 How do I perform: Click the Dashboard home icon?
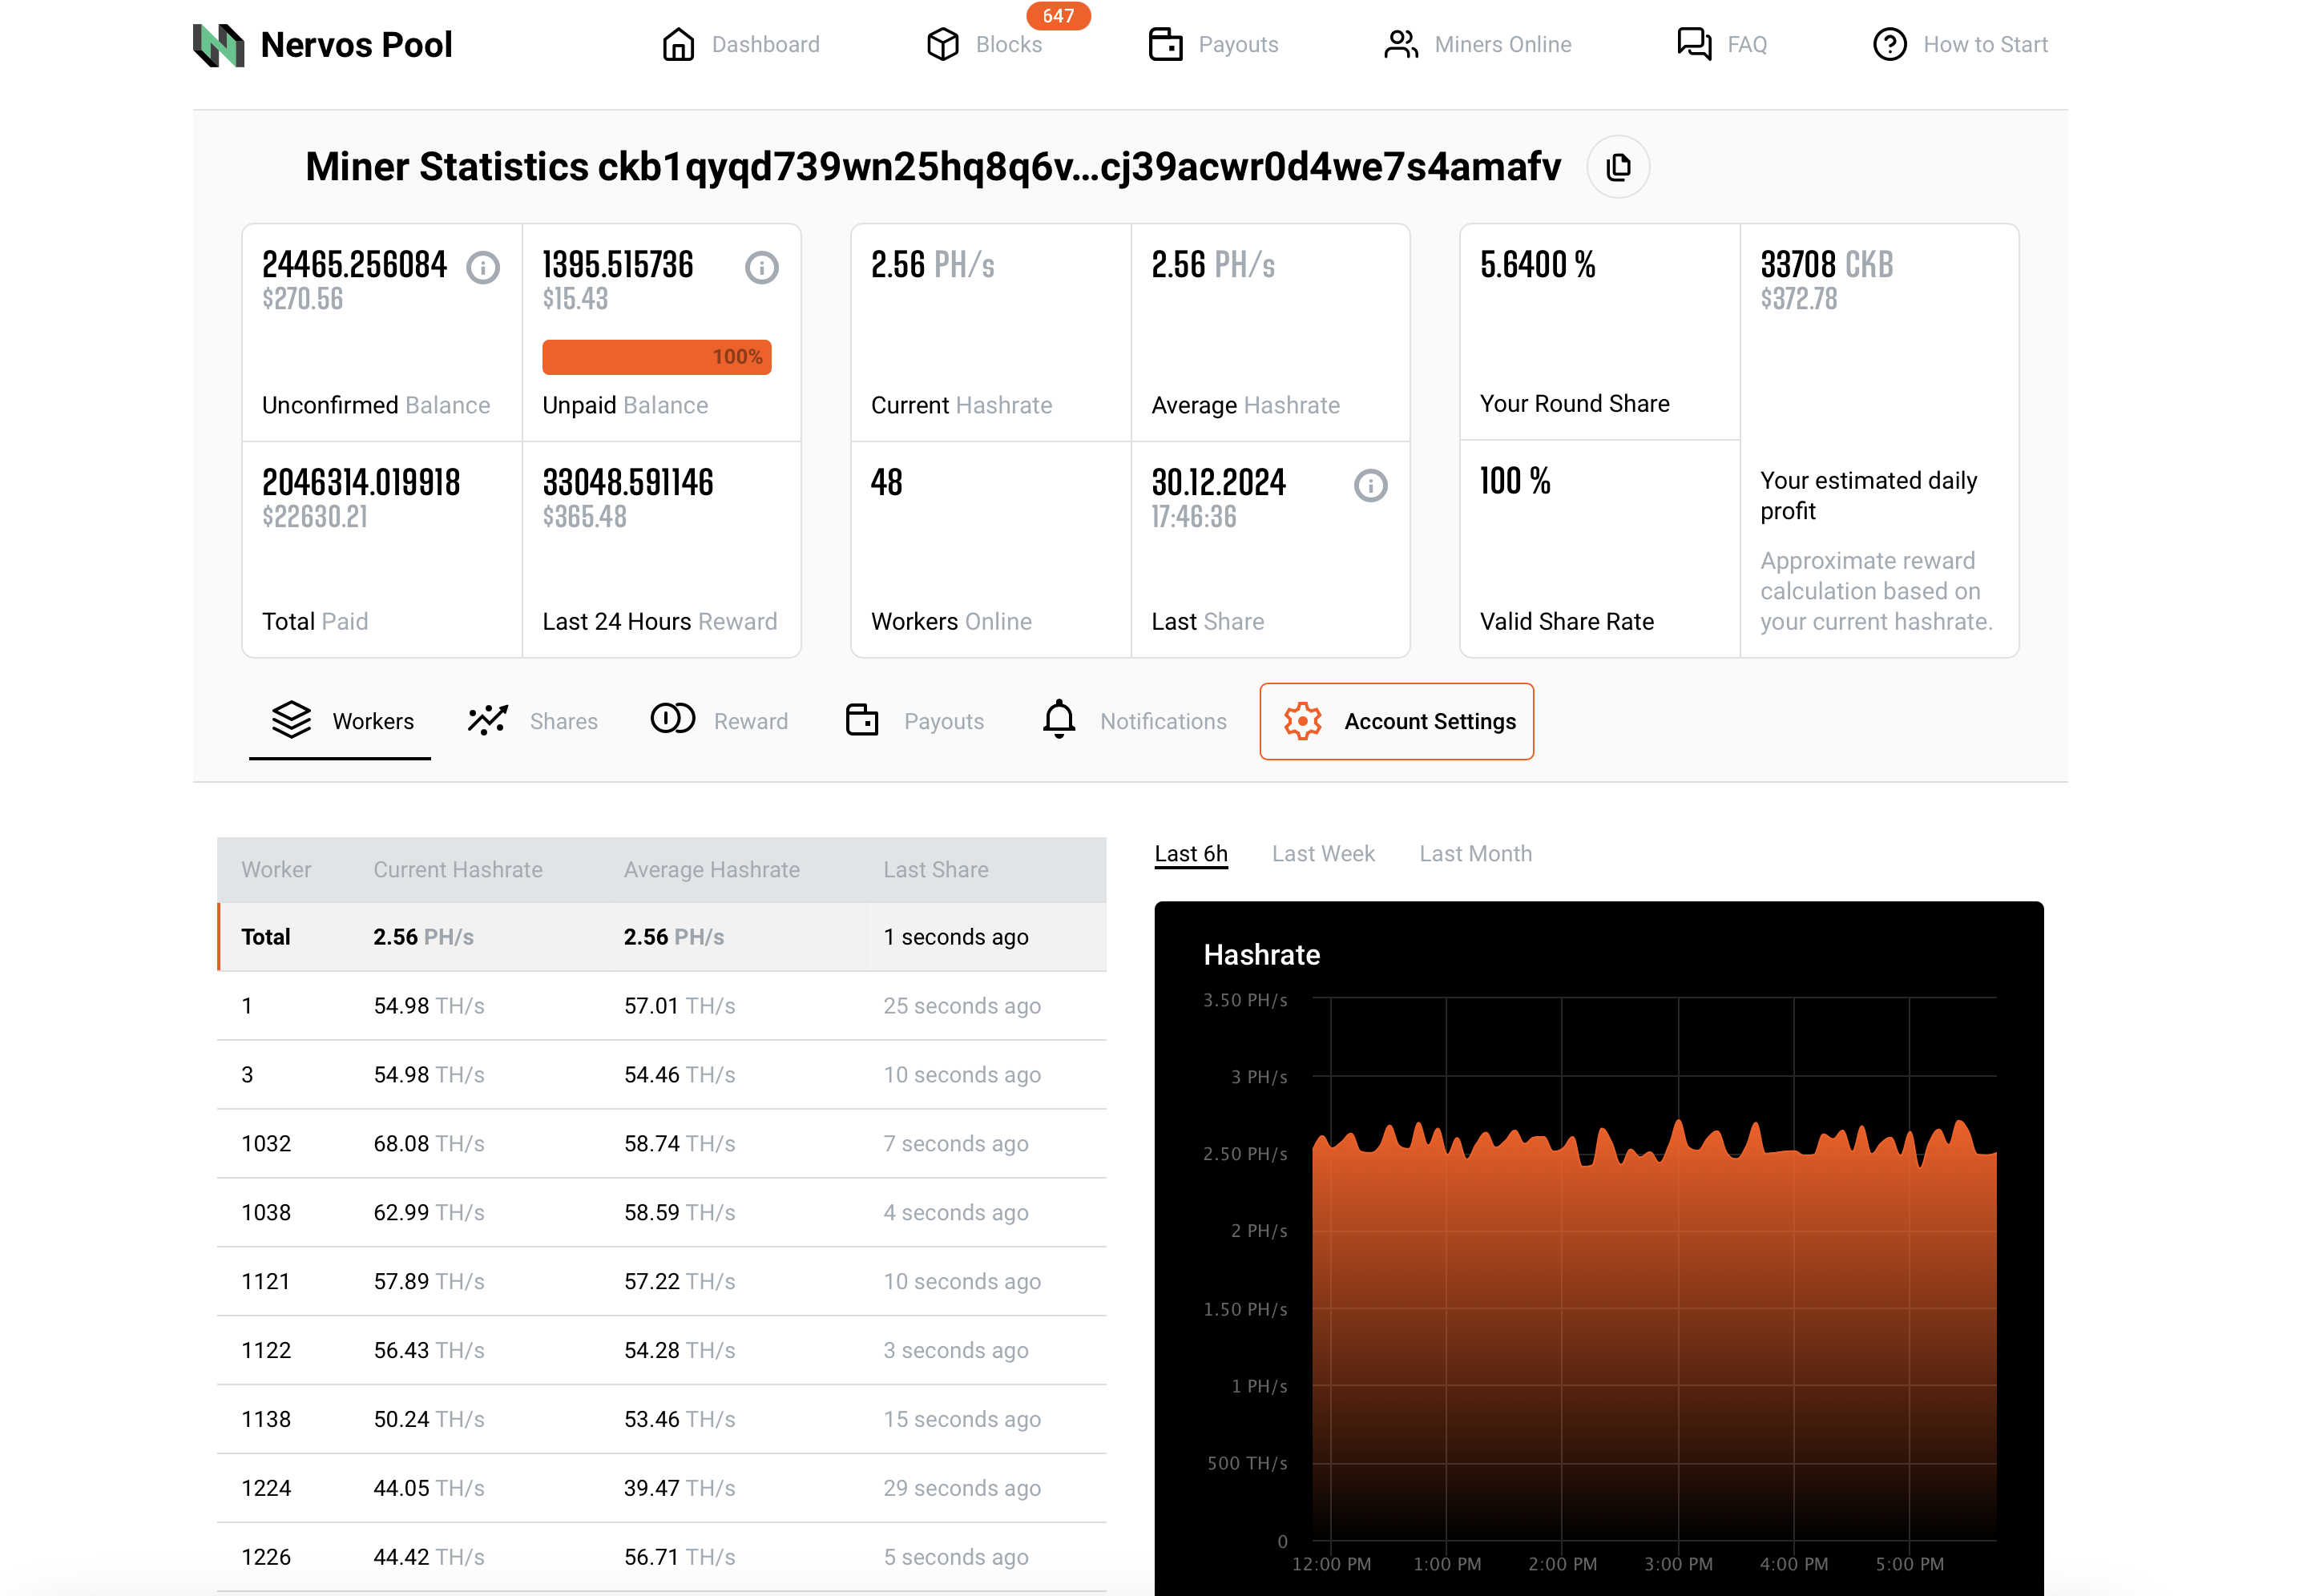pos(678,45)
